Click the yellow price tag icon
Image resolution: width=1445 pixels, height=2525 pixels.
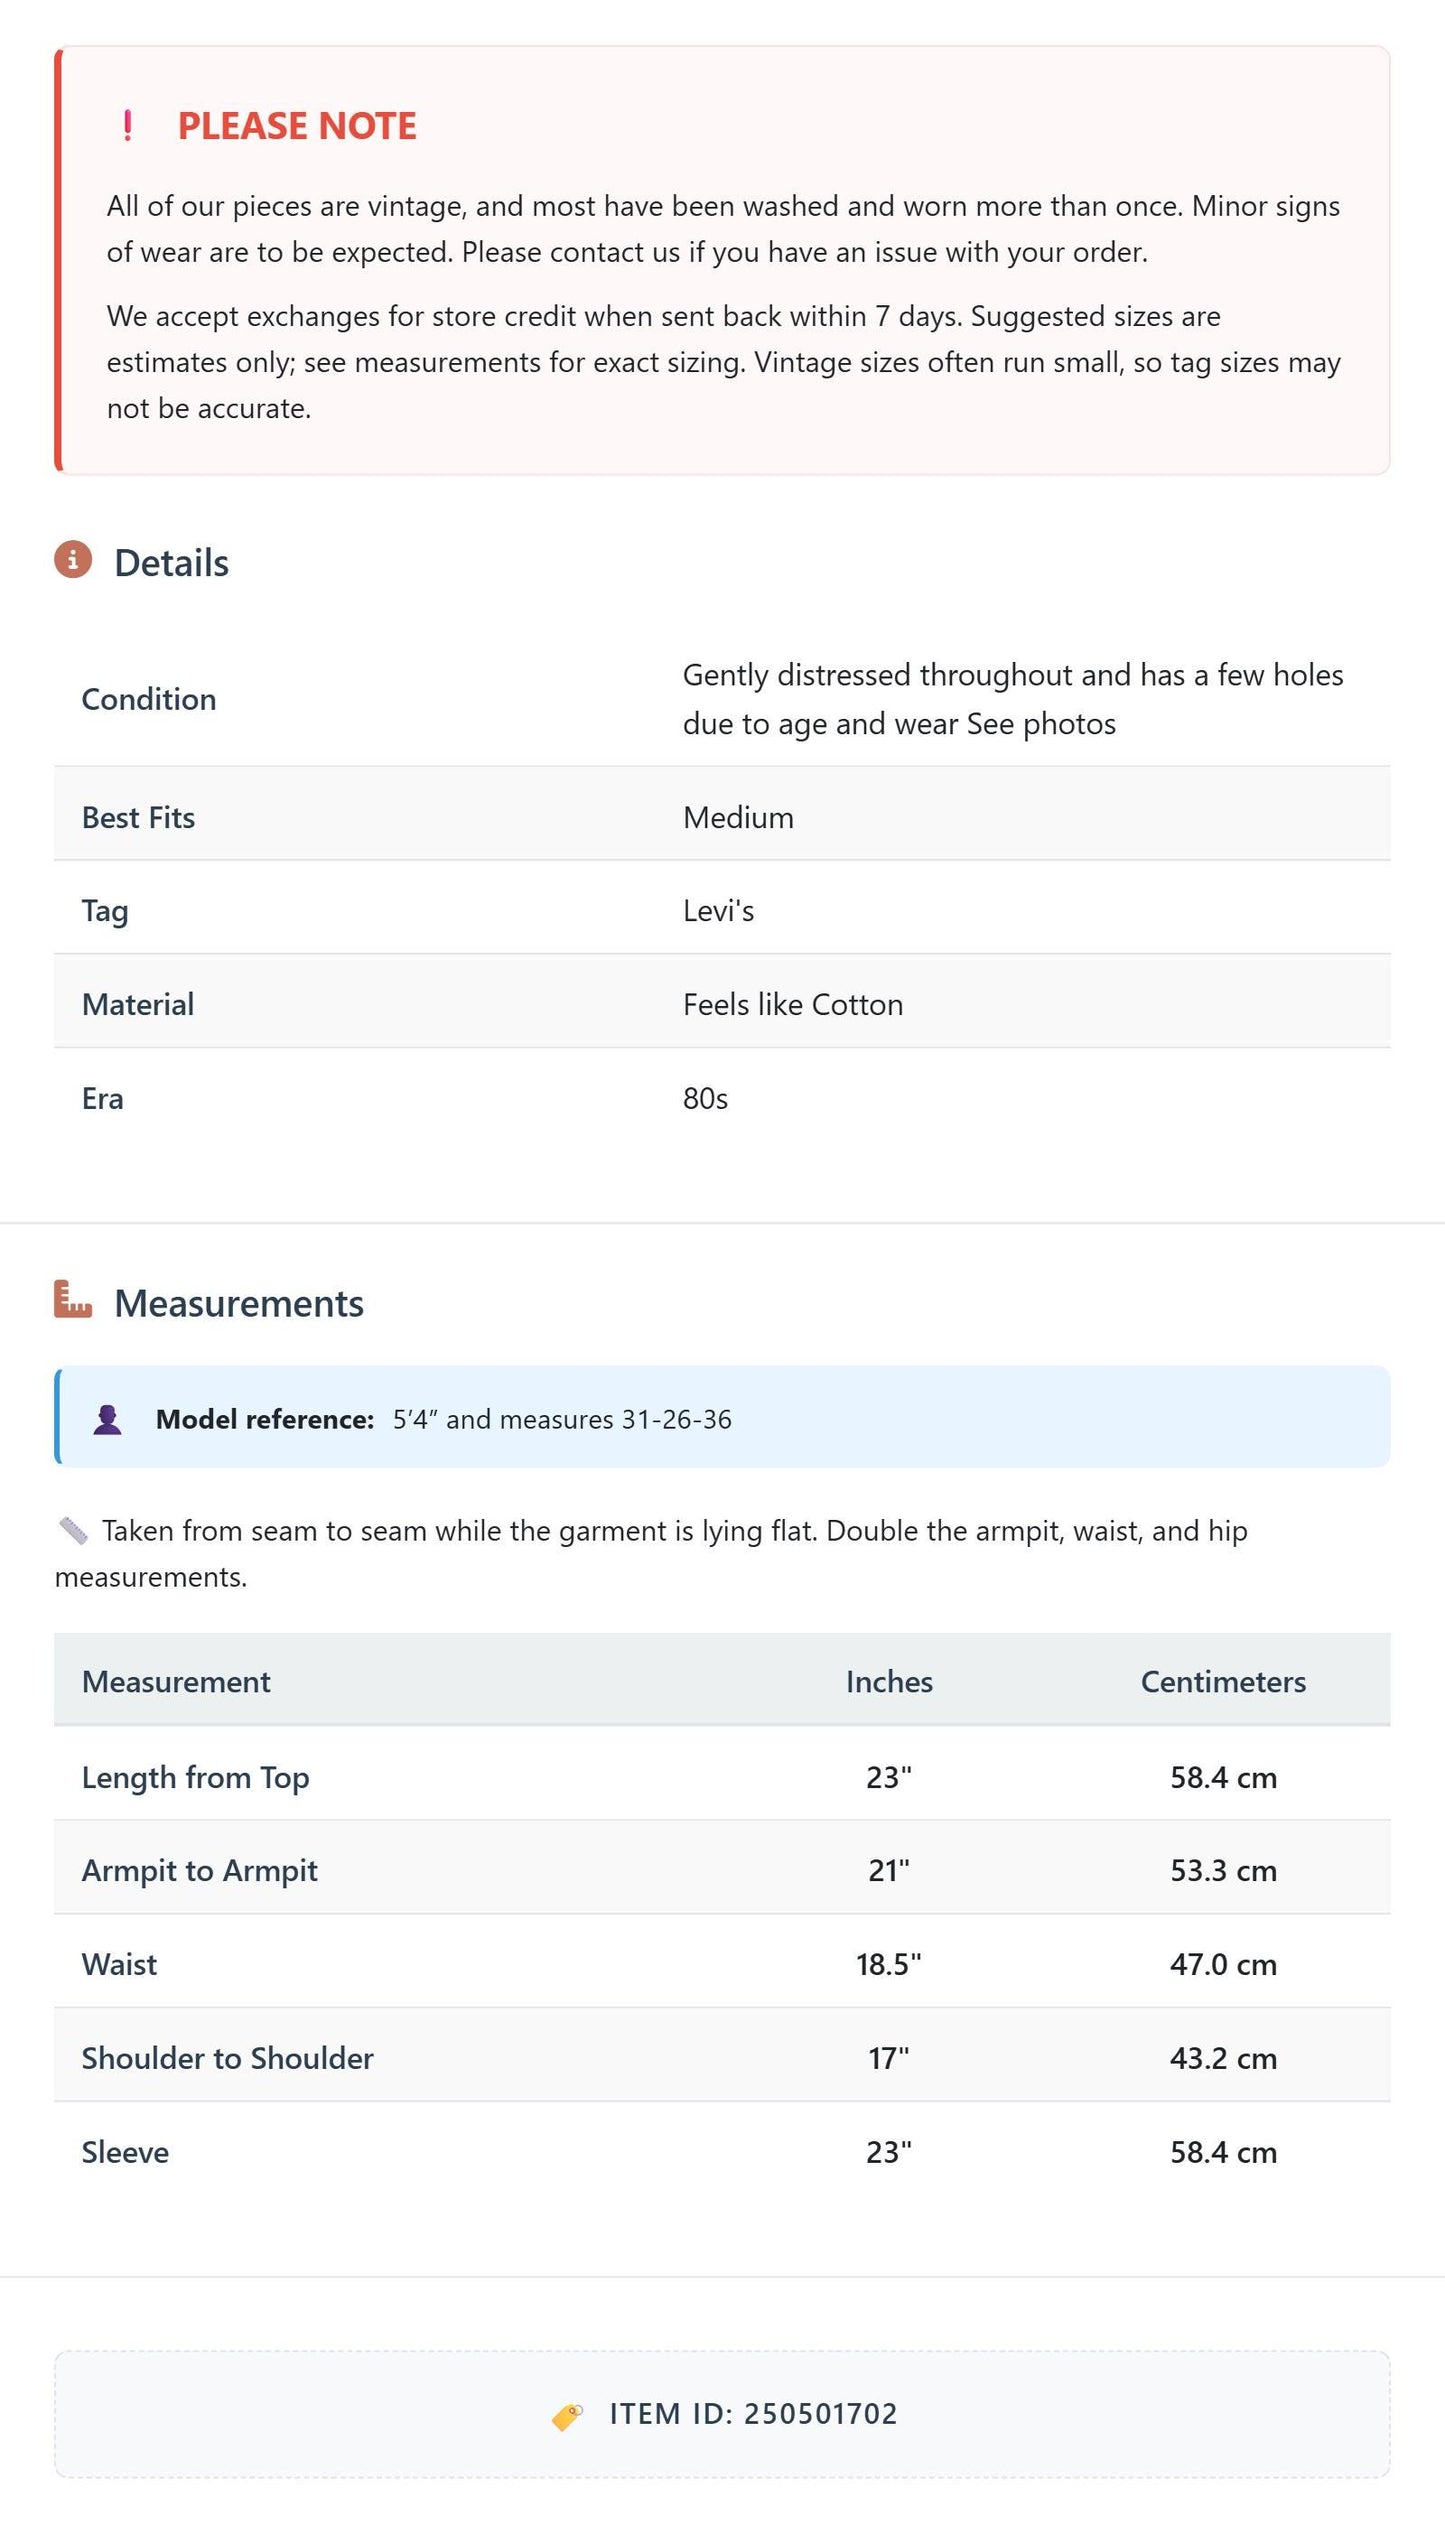pyautogui.click(x=568, y=2416)
